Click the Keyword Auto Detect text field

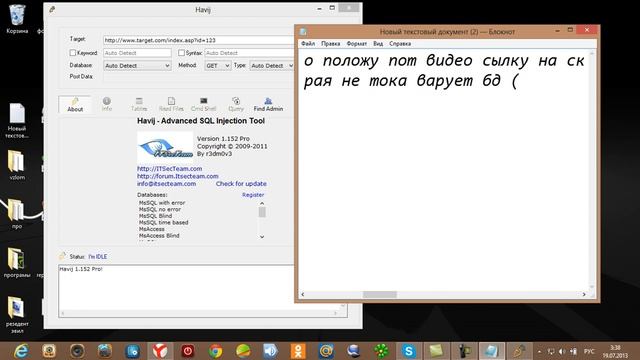pos(137,53)
